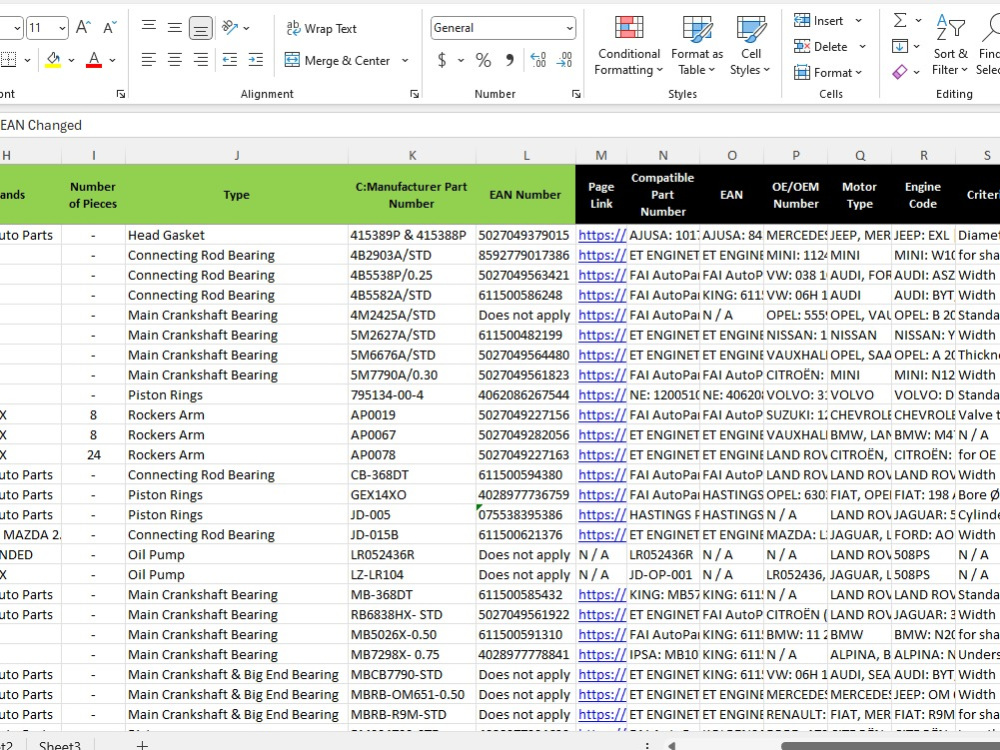Center text horizontally in the cell

pos(175,60)
